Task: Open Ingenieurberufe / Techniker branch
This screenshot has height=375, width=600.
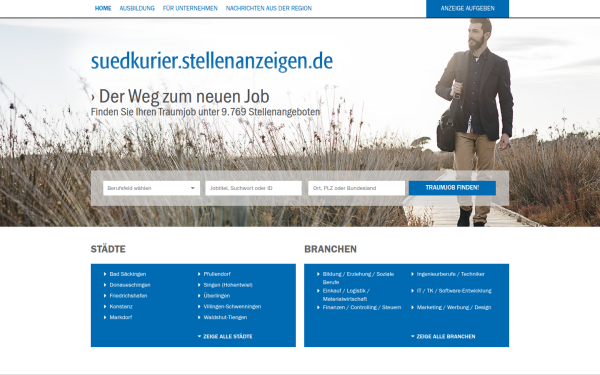Action: 451,274
